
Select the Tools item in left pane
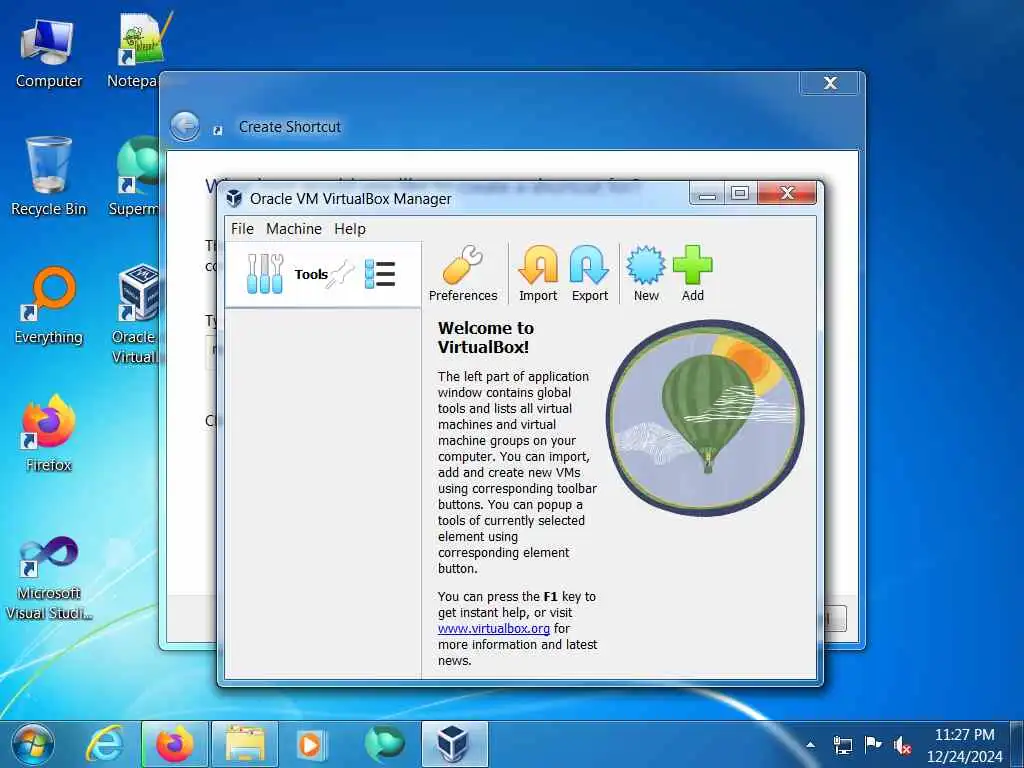click(323, 274)
